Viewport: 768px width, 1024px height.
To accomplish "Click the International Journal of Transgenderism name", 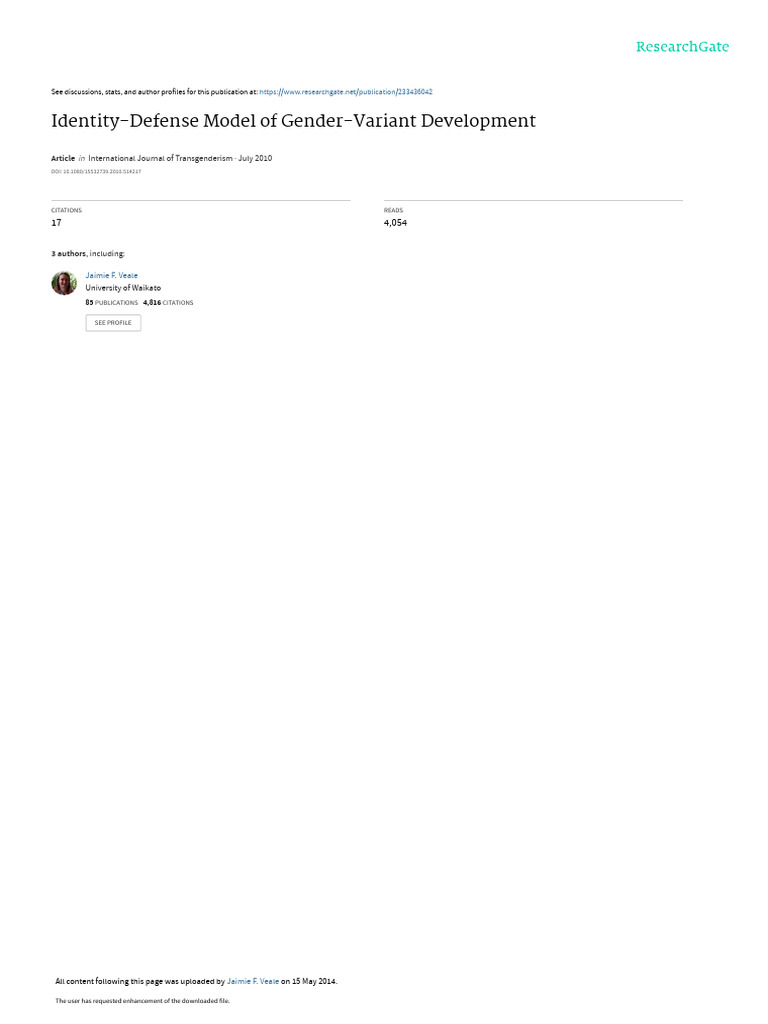I will [x=160, y=158].
